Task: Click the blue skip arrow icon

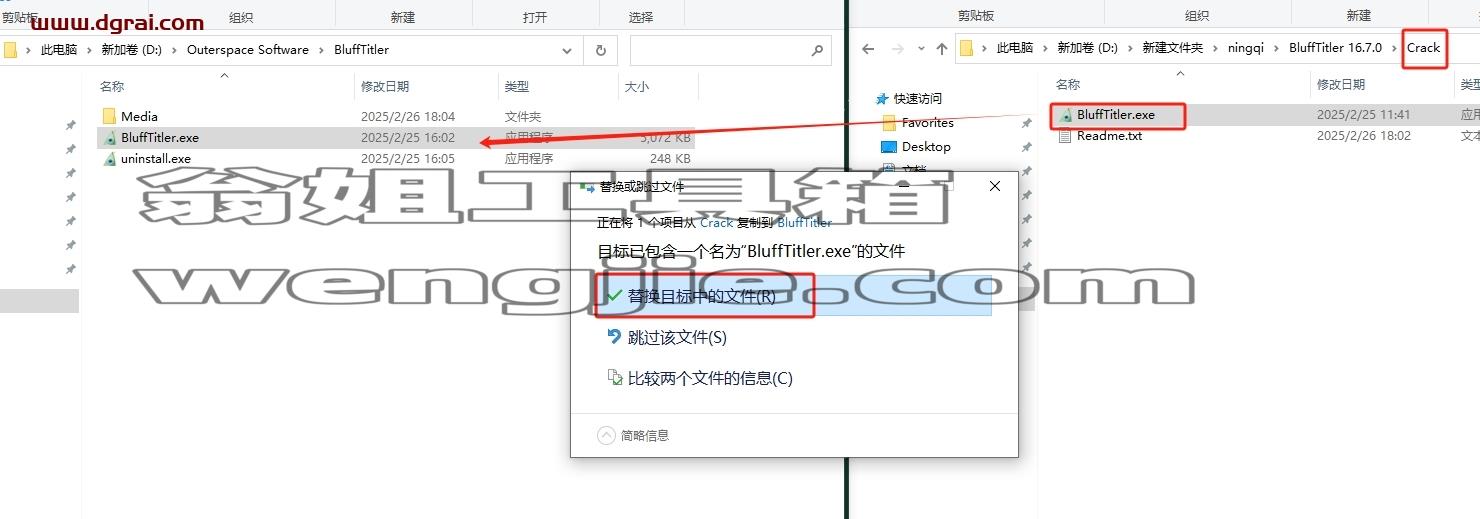Action: [x=615, y=337]
